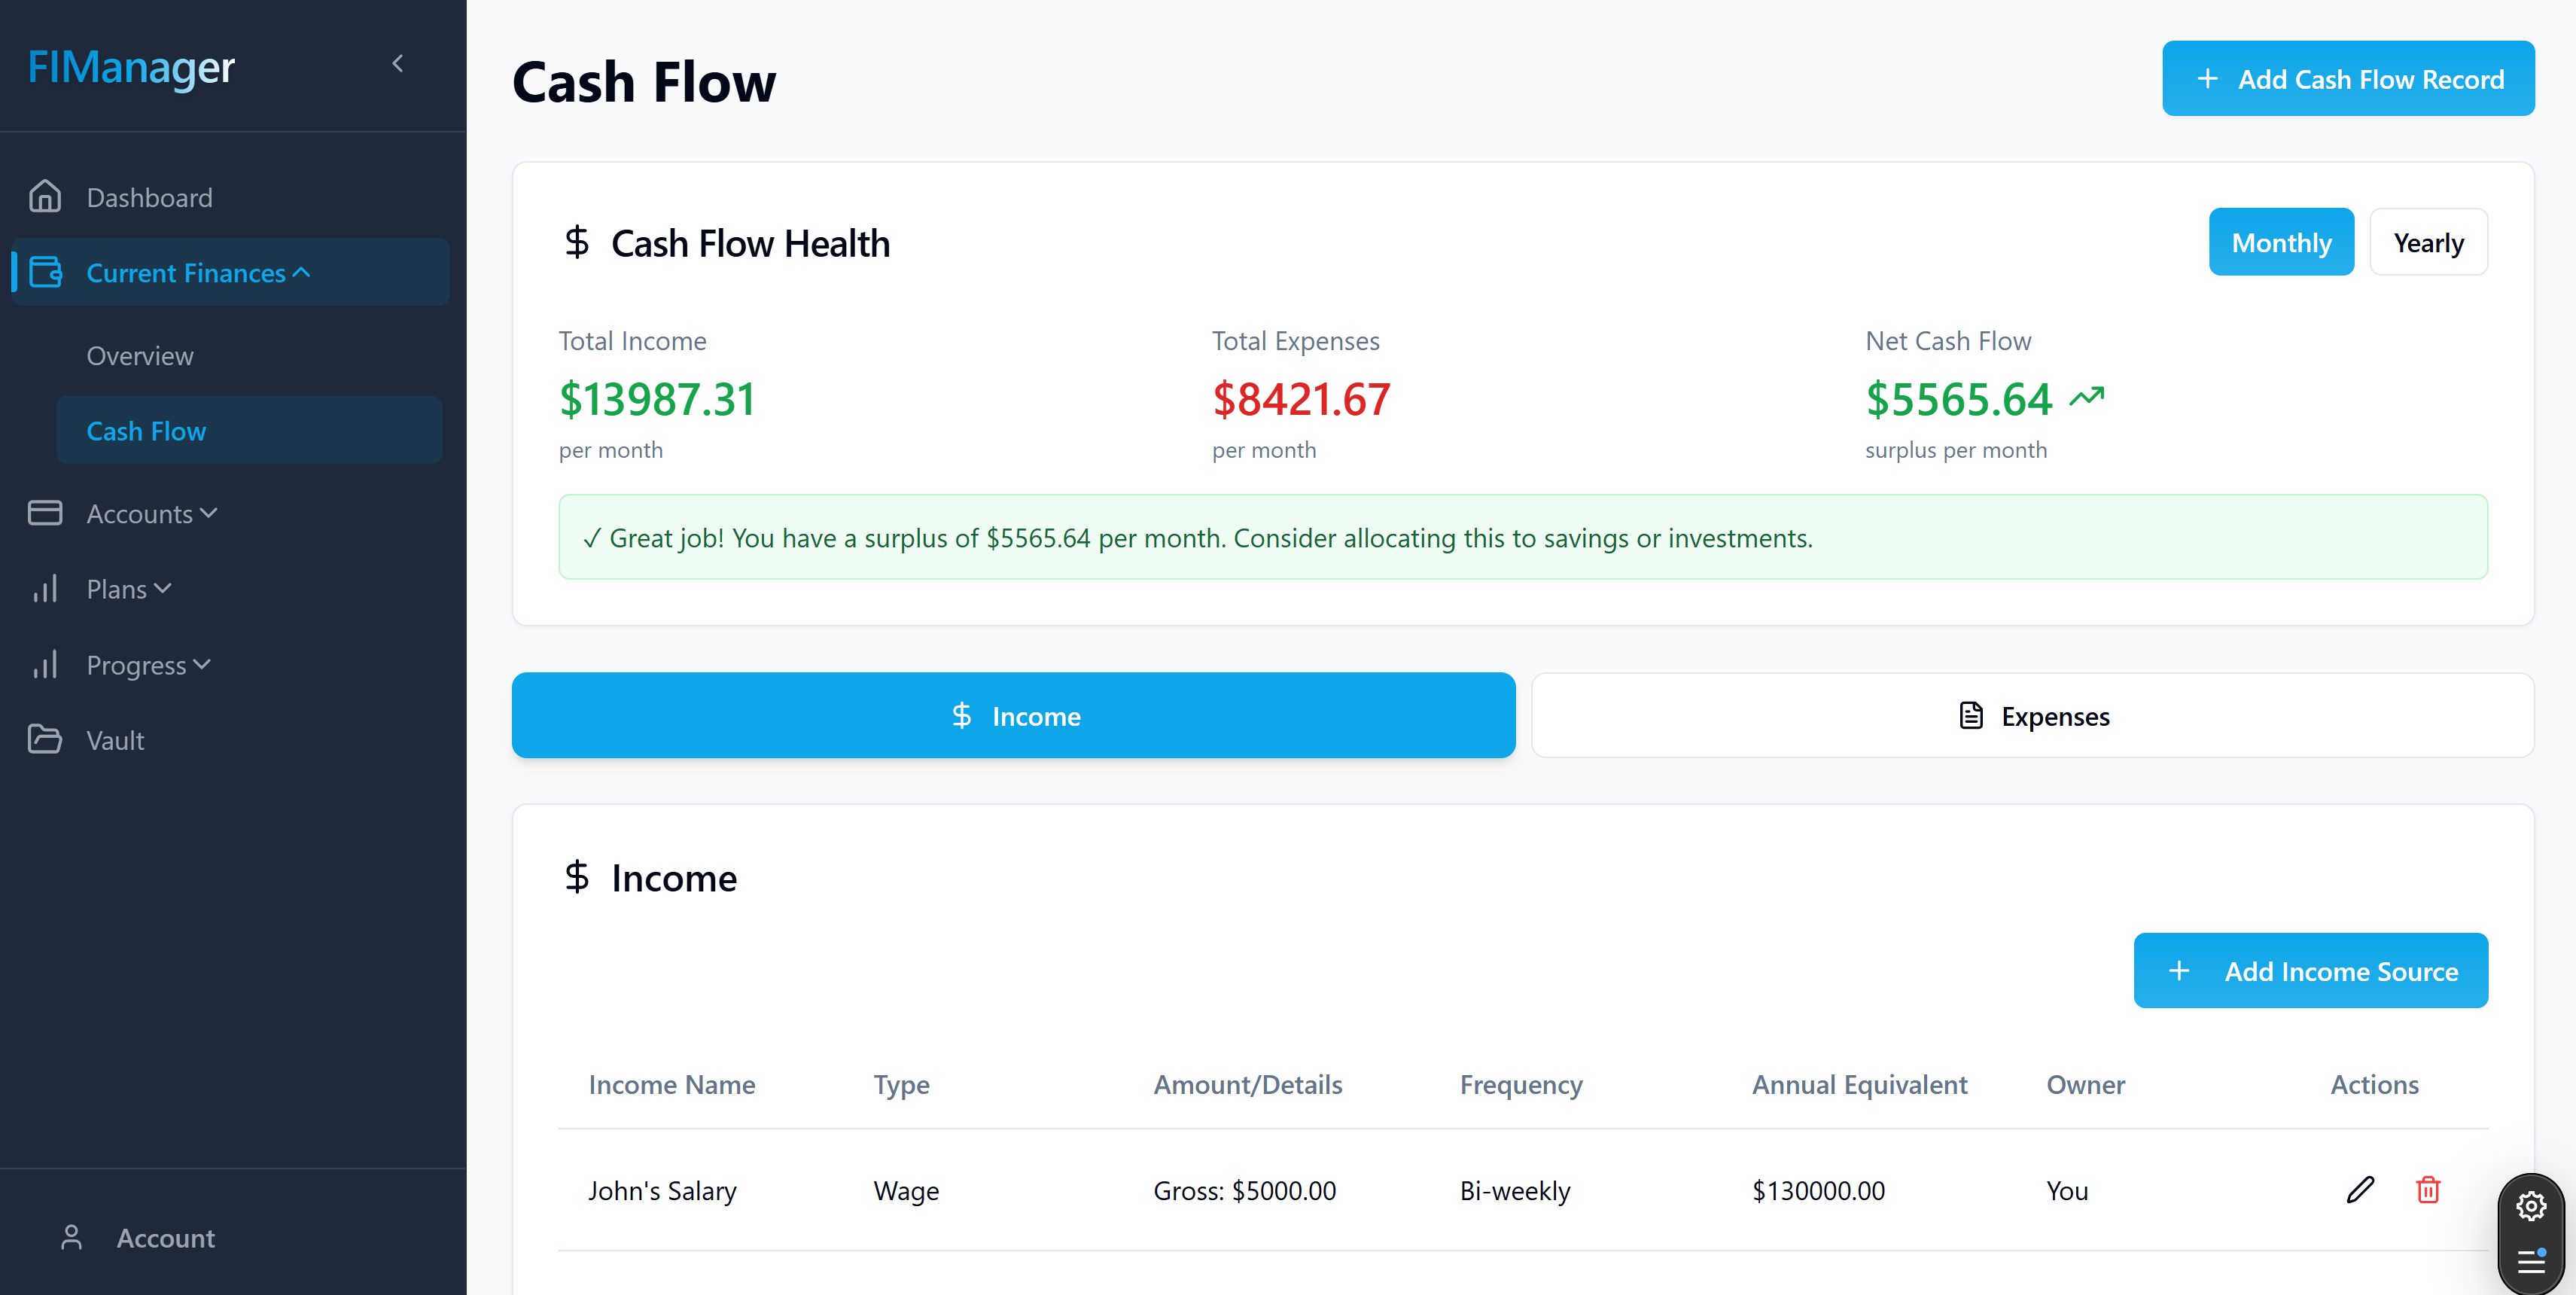The height and width of the screenshot is (1295, 2576).
Task: Click the Current Finances wallet icon
Action: point(45,272)
